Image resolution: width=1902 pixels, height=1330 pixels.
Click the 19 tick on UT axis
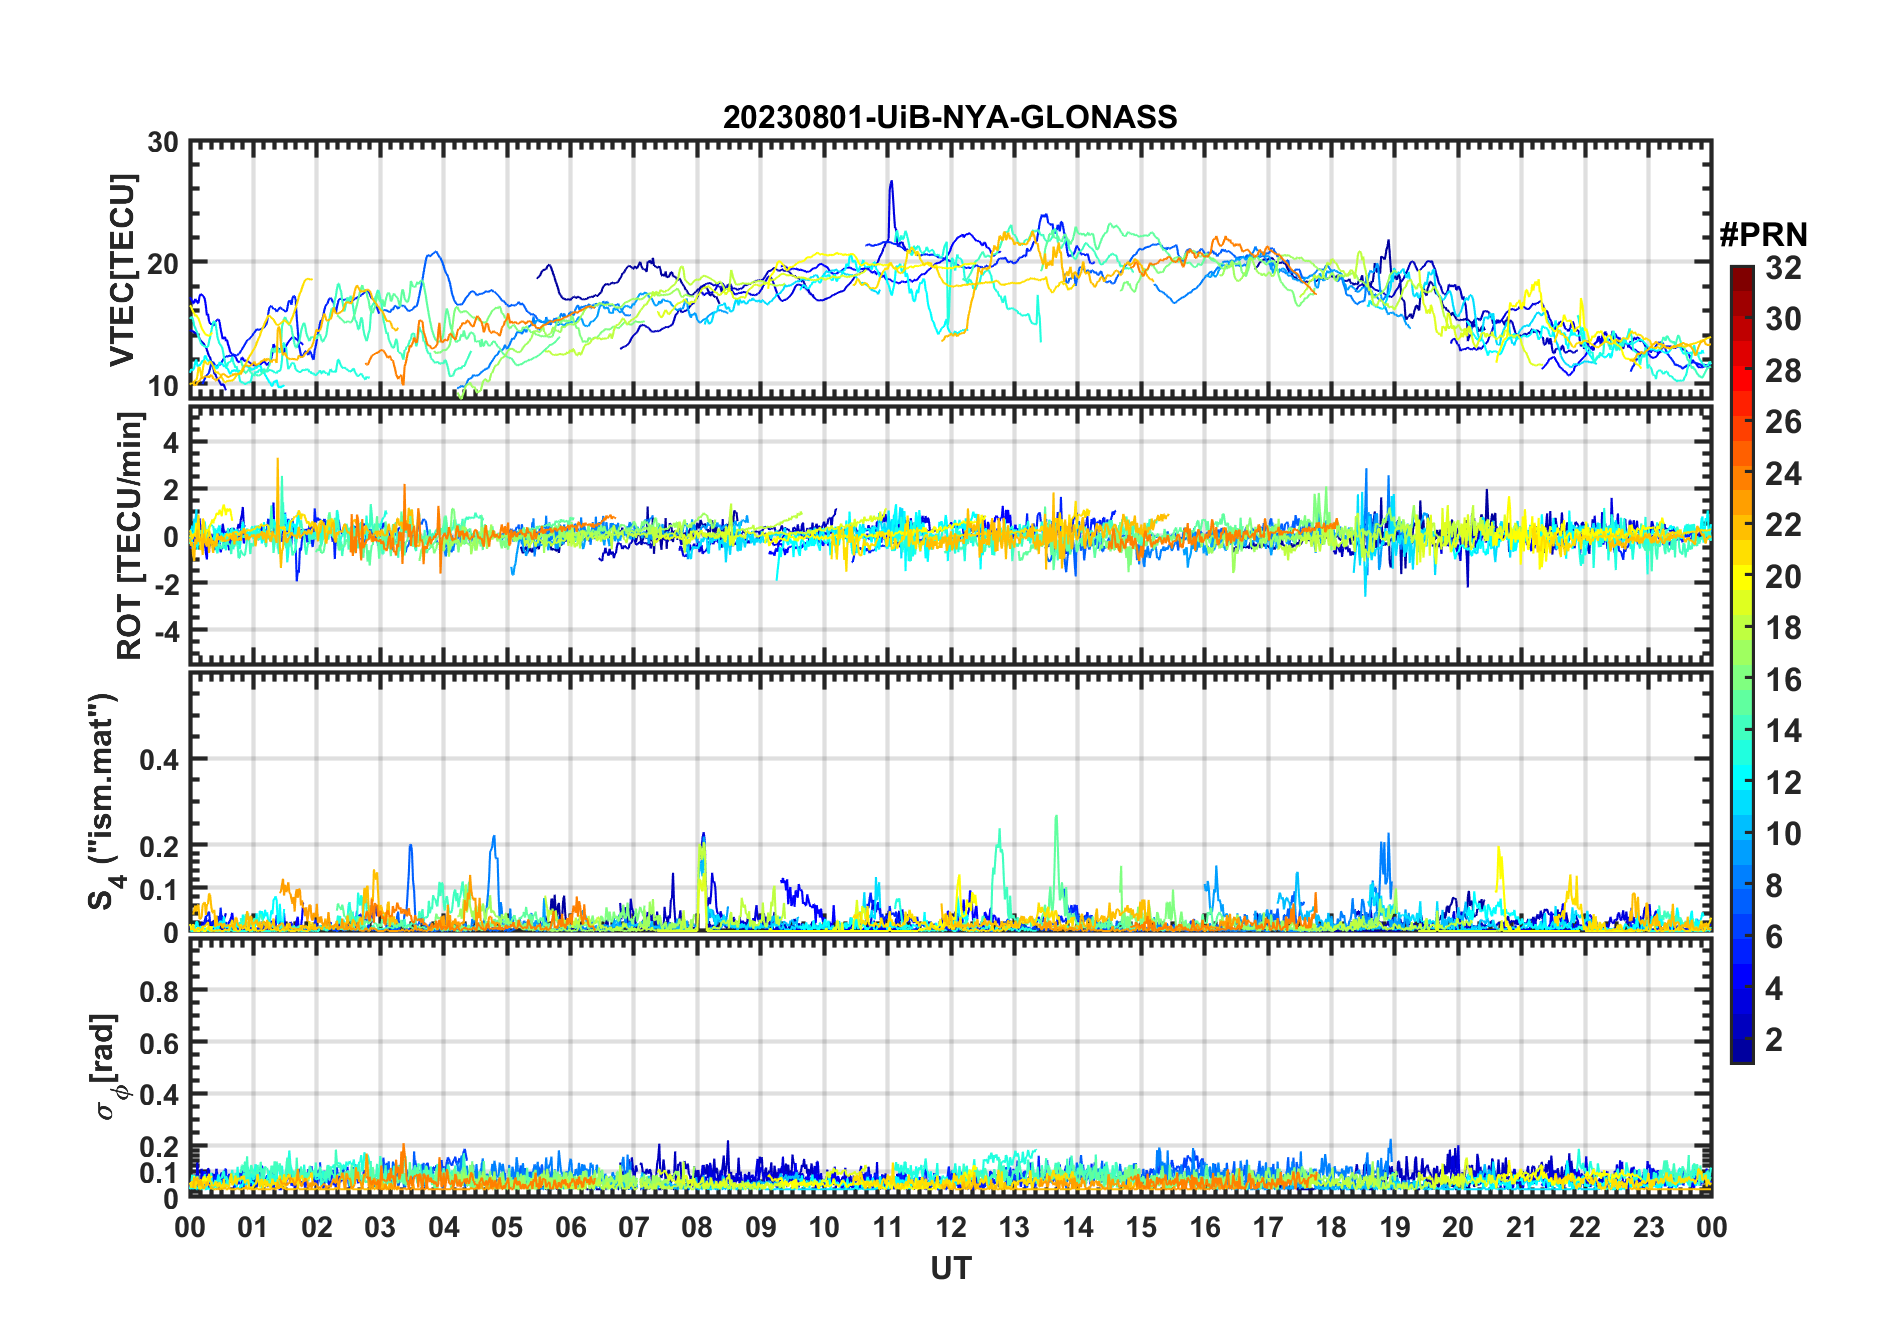pos(1394,1227)
